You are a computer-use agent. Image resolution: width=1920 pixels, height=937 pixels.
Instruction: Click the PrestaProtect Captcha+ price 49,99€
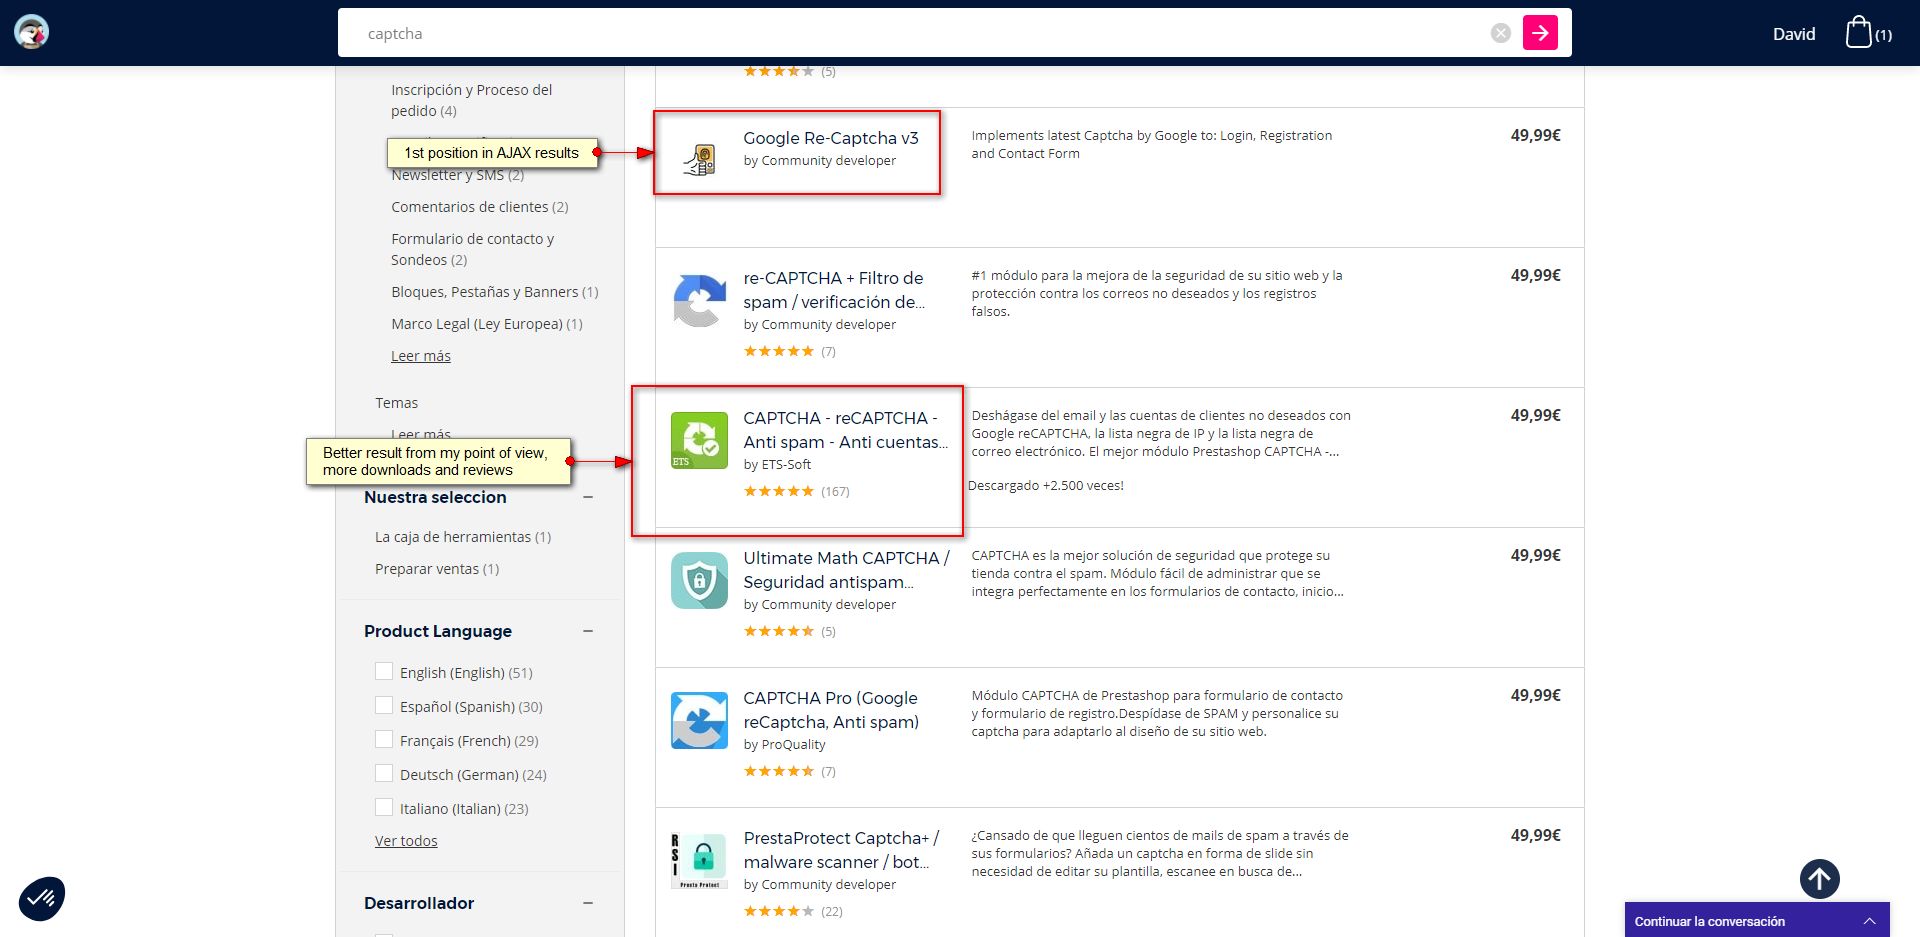(1535, 836)
